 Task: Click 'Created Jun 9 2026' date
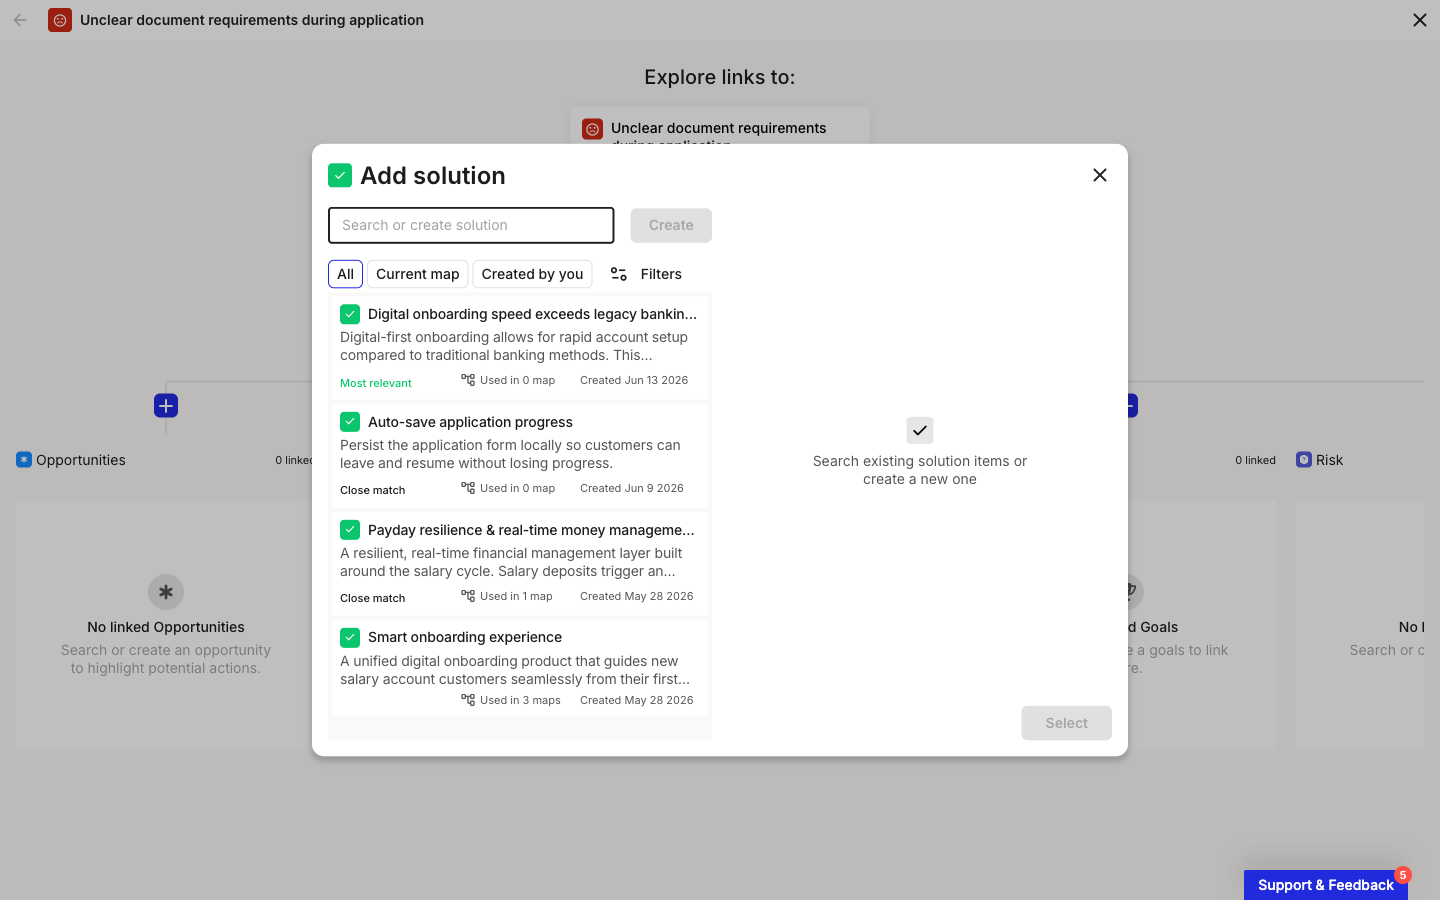pyautogui.click(x=632, y=488)
